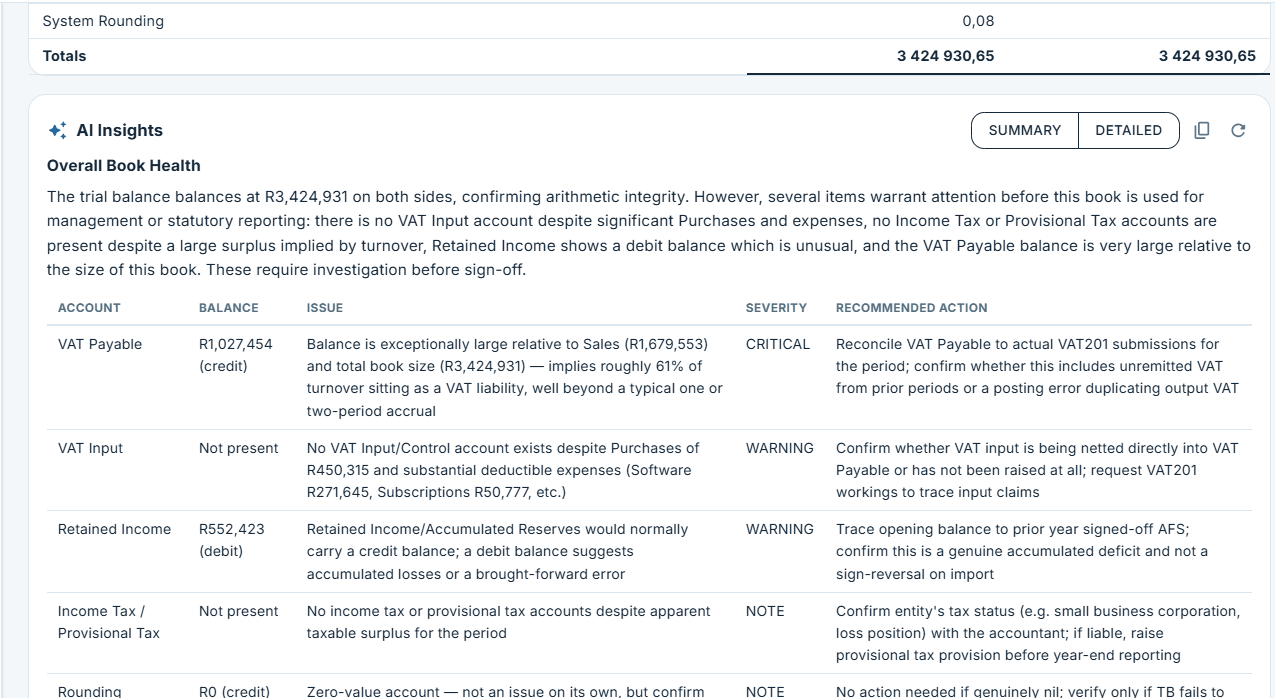Click the VAT Input recommended action text
Screen dimensions: 1275x698
coord(1037,470)
